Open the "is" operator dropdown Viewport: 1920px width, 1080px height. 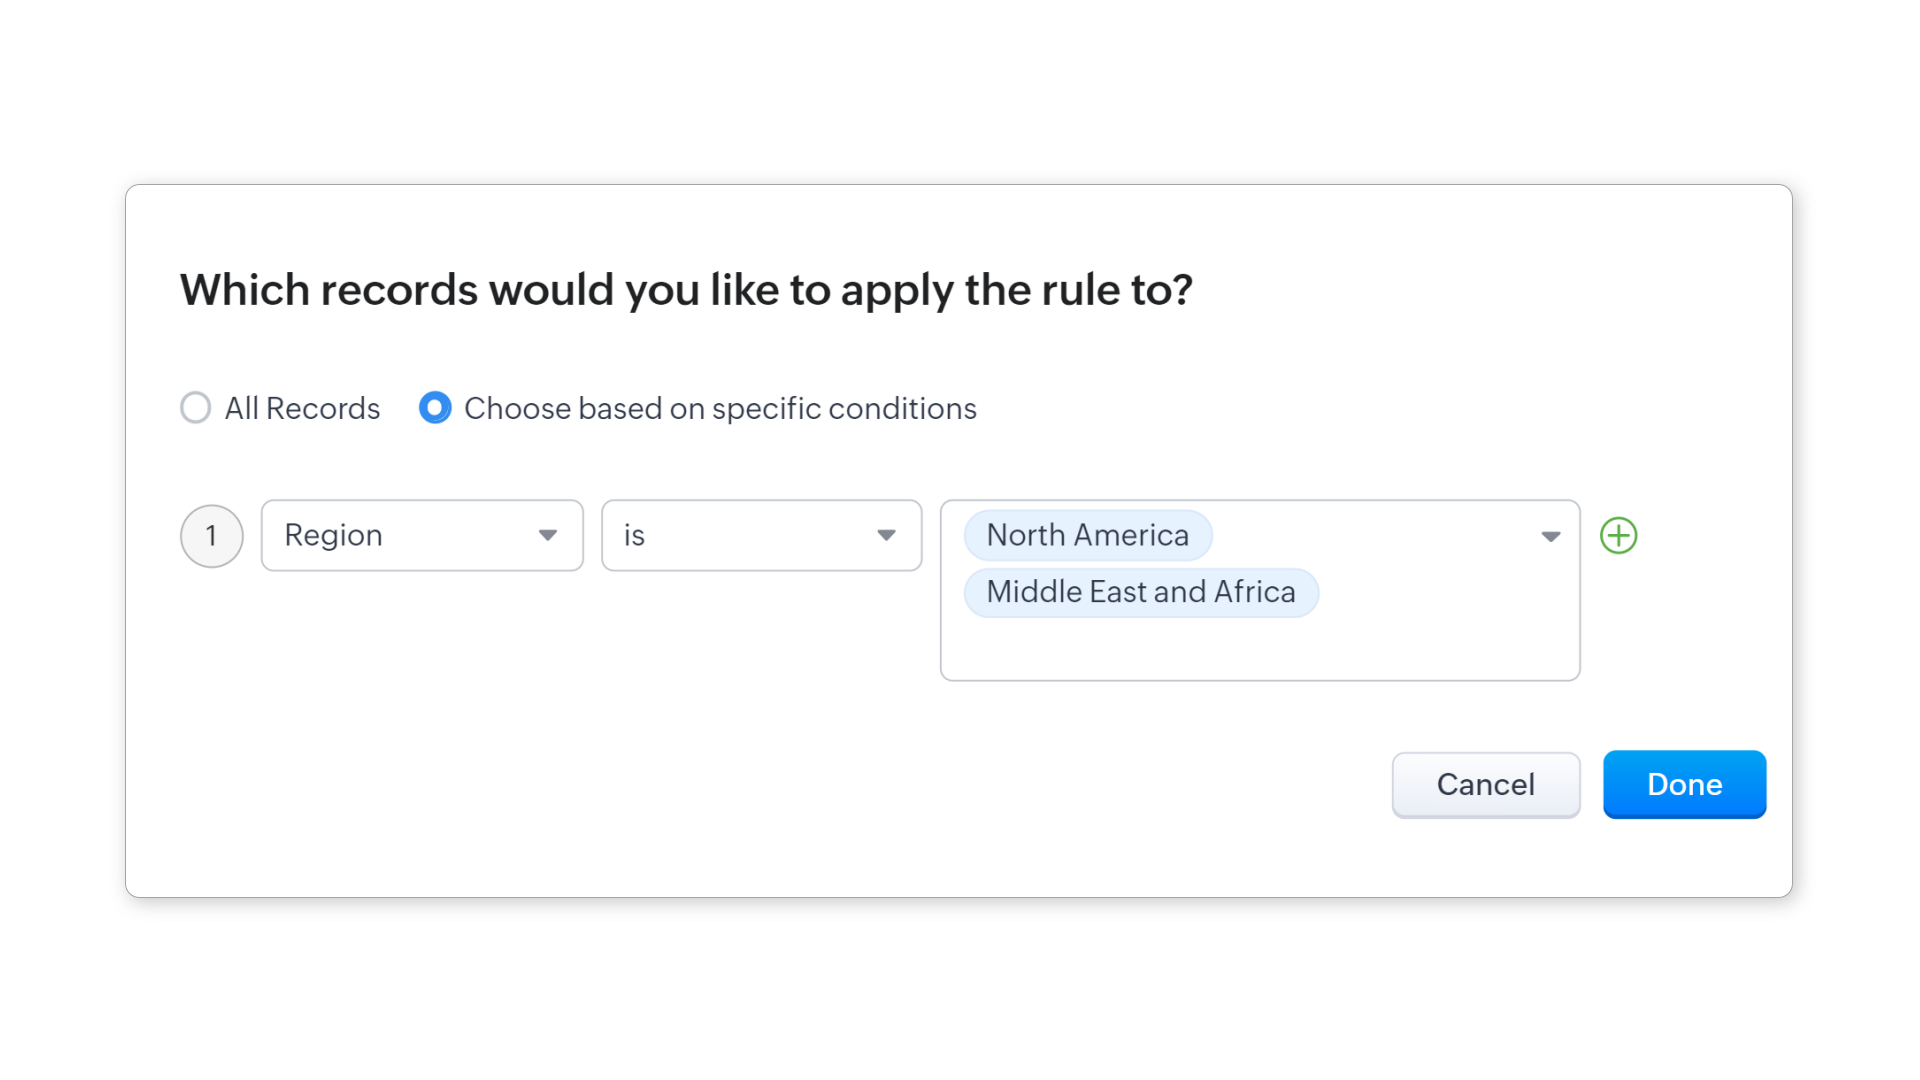(760, 535)
